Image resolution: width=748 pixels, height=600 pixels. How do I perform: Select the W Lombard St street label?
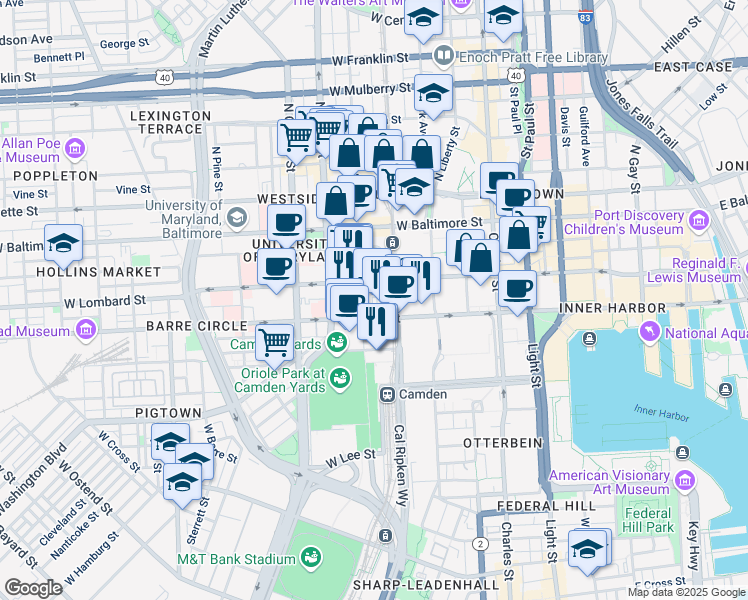click(x=105, y=302)
